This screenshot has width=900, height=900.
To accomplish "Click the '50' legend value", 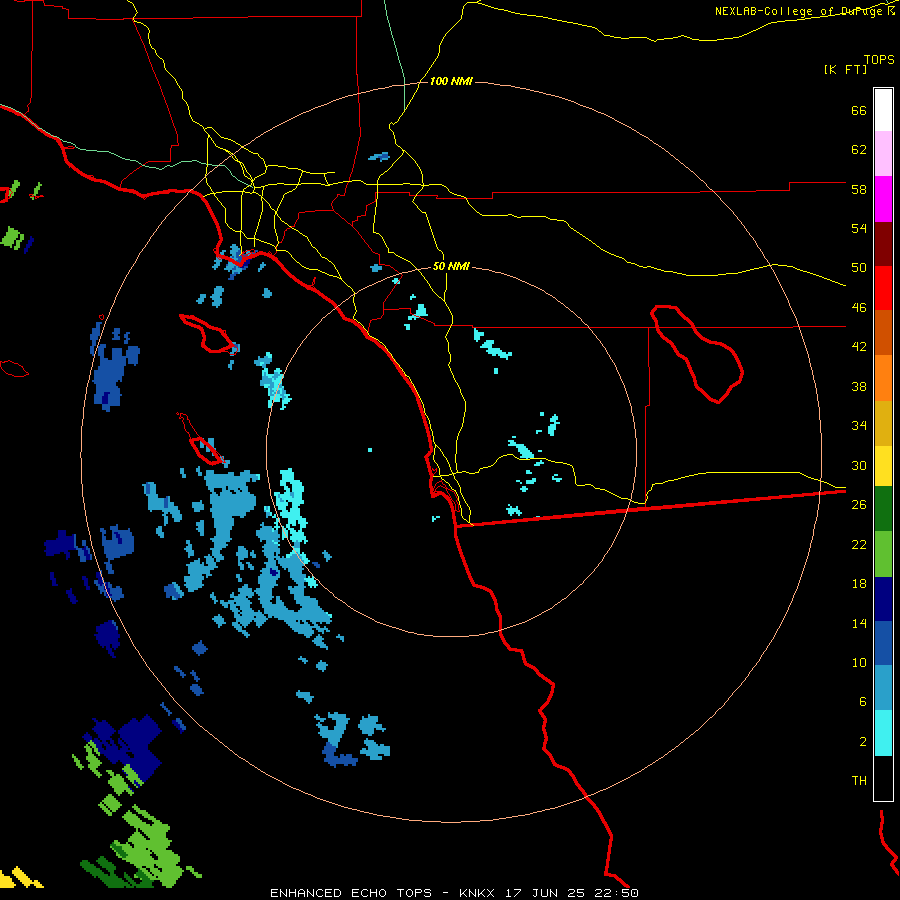I will point(859,267).
